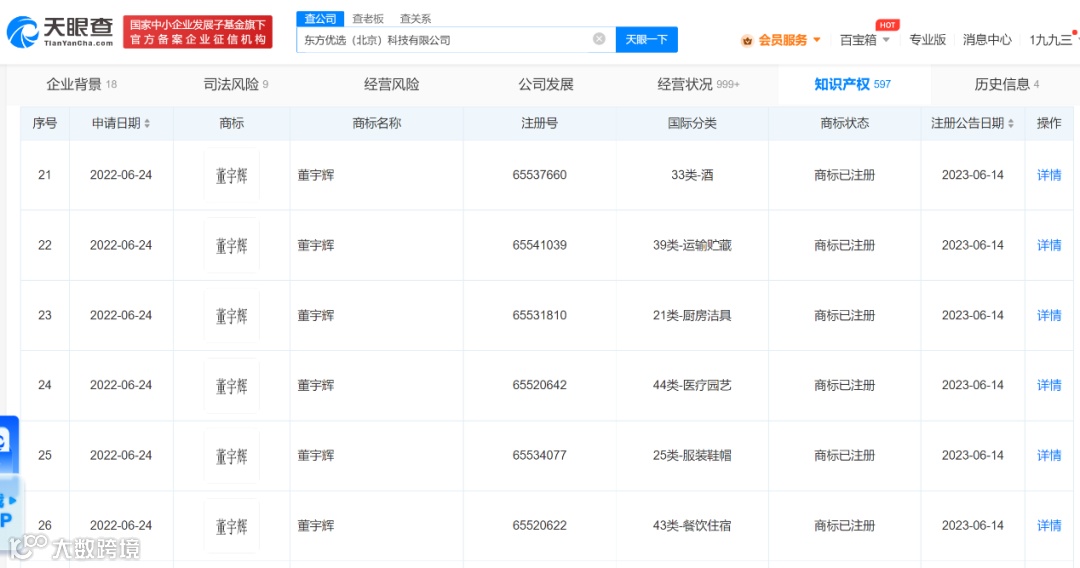Open trademark image in row 25
The height and width of the screenshot is (568, 1080).
pyautogui.click(x=231, y=455)
